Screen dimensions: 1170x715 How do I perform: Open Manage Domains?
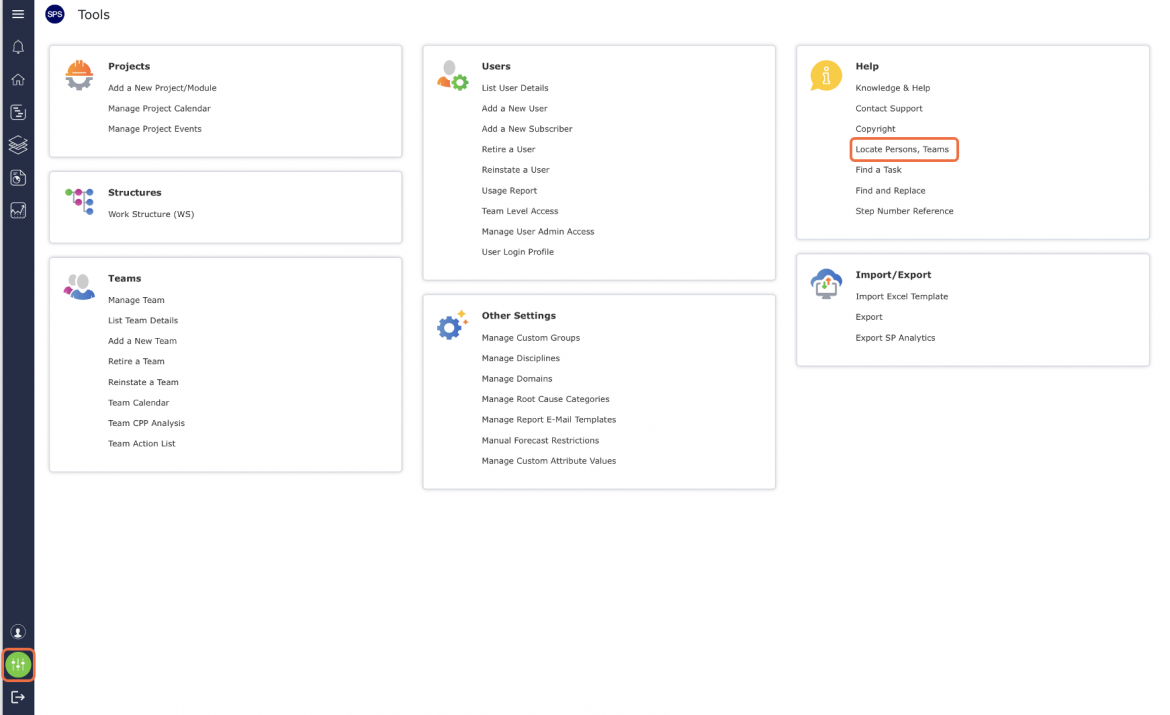516,379
